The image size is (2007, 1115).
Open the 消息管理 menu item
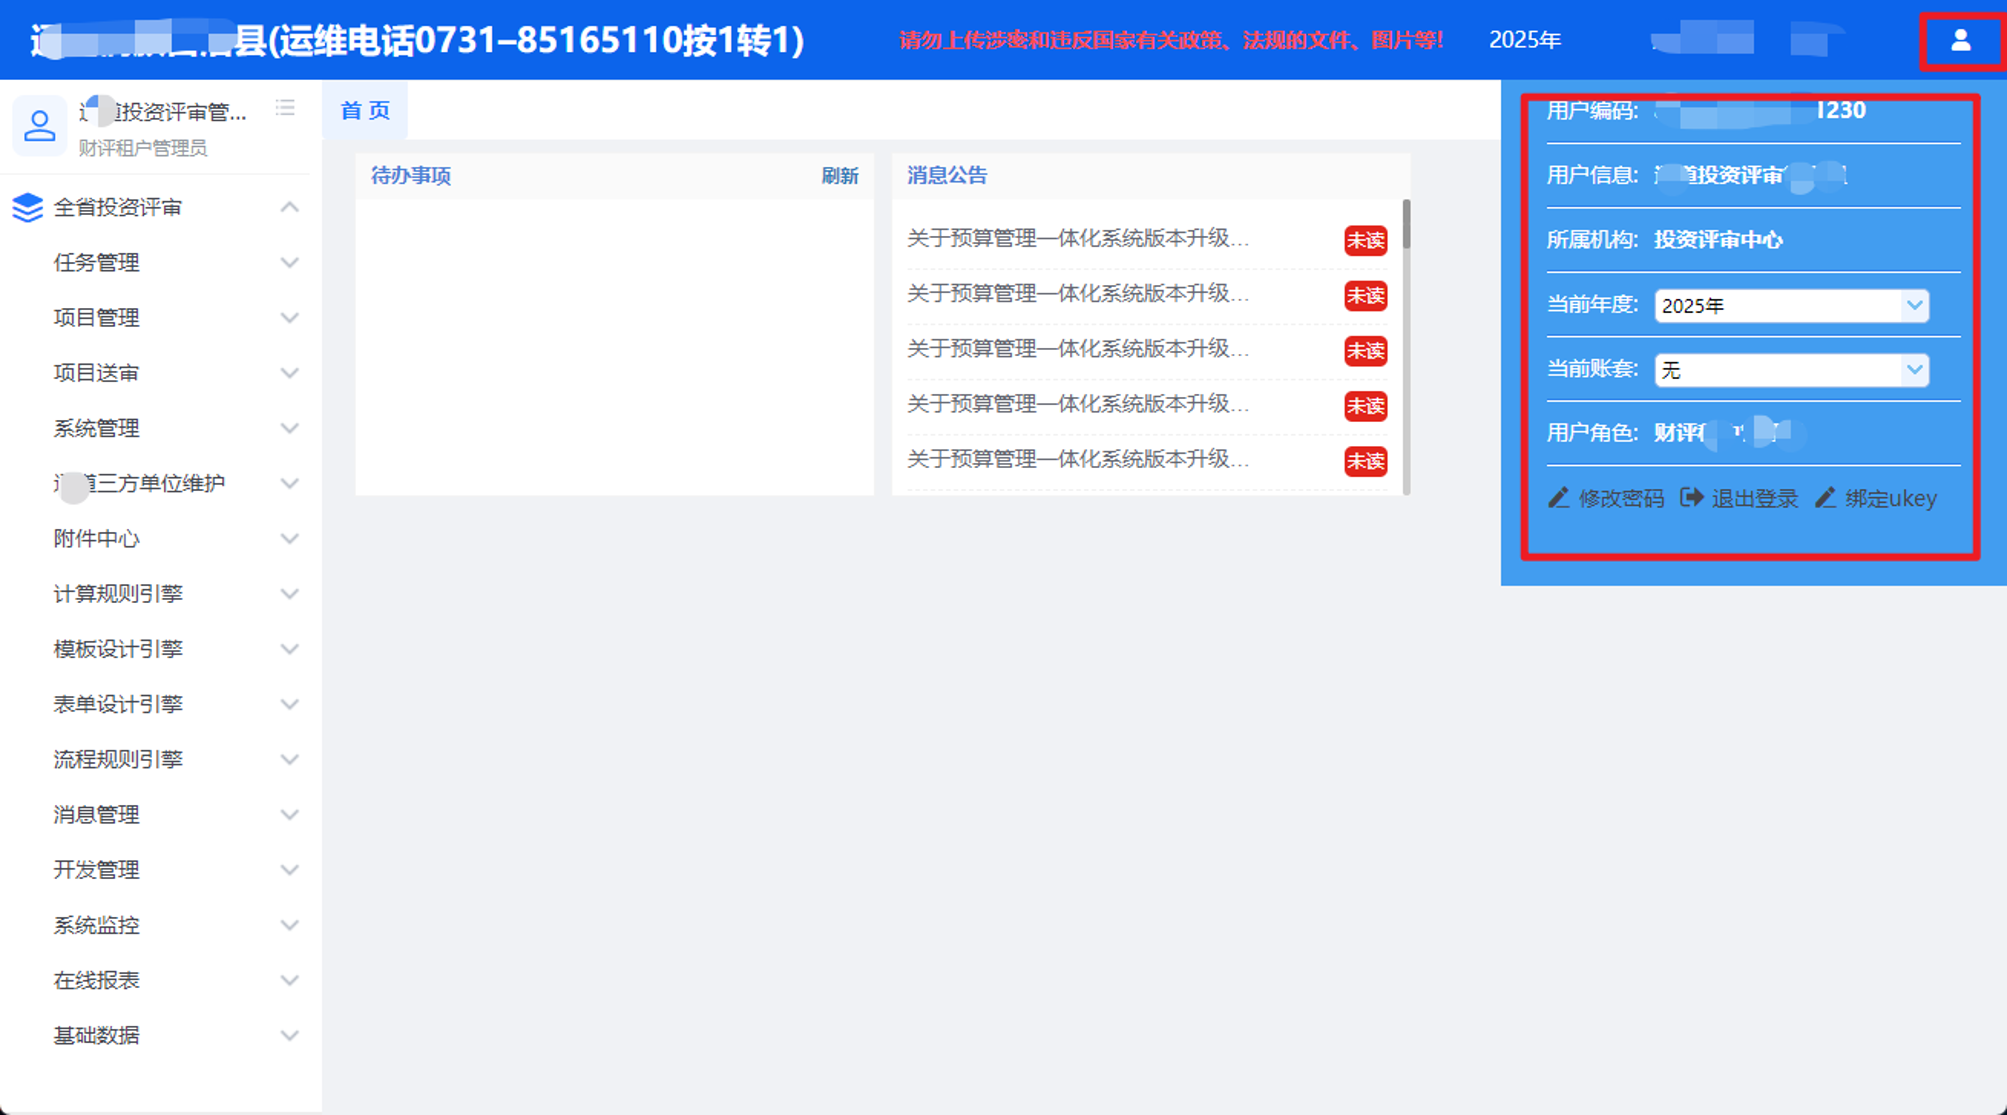point(160,815)
